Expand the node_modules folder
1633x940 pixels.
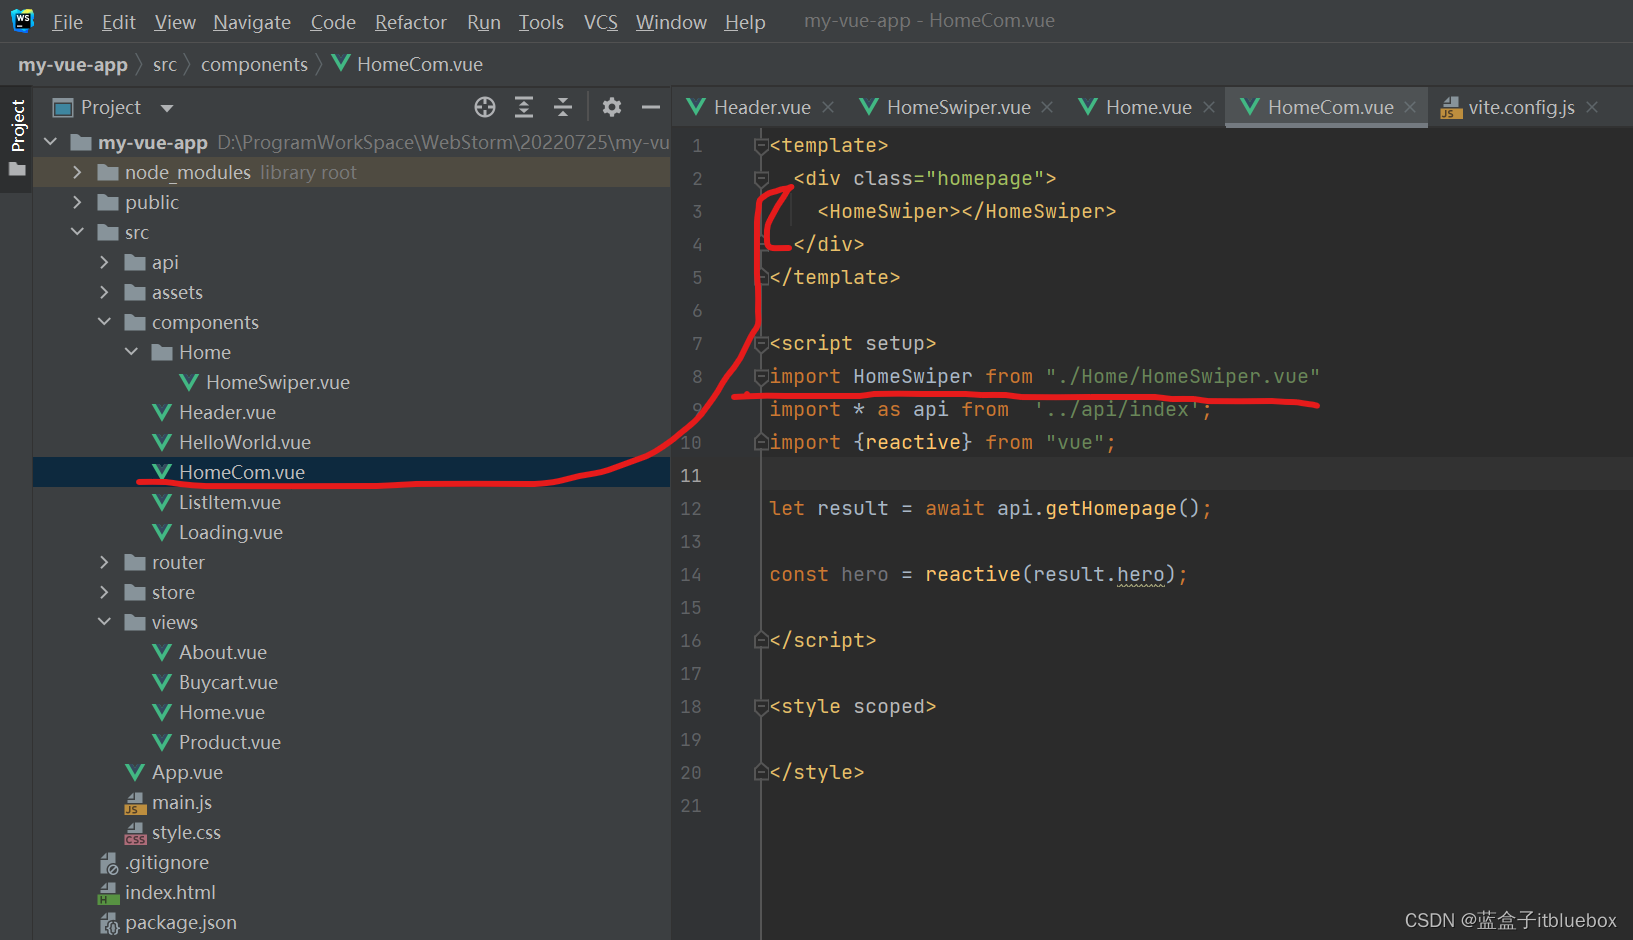coord(77,172)
